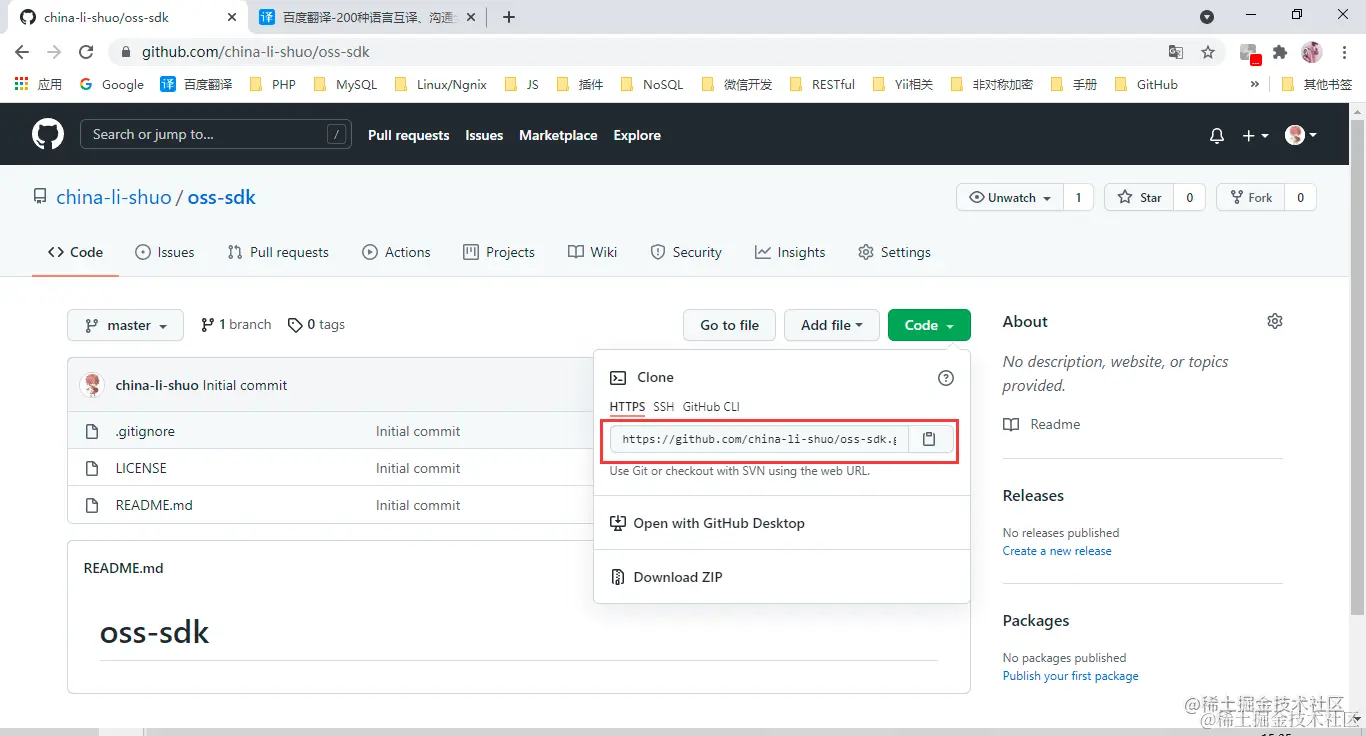Open About section settings gear
This screenshot has height=736, width=1366.
[1275, 321]
